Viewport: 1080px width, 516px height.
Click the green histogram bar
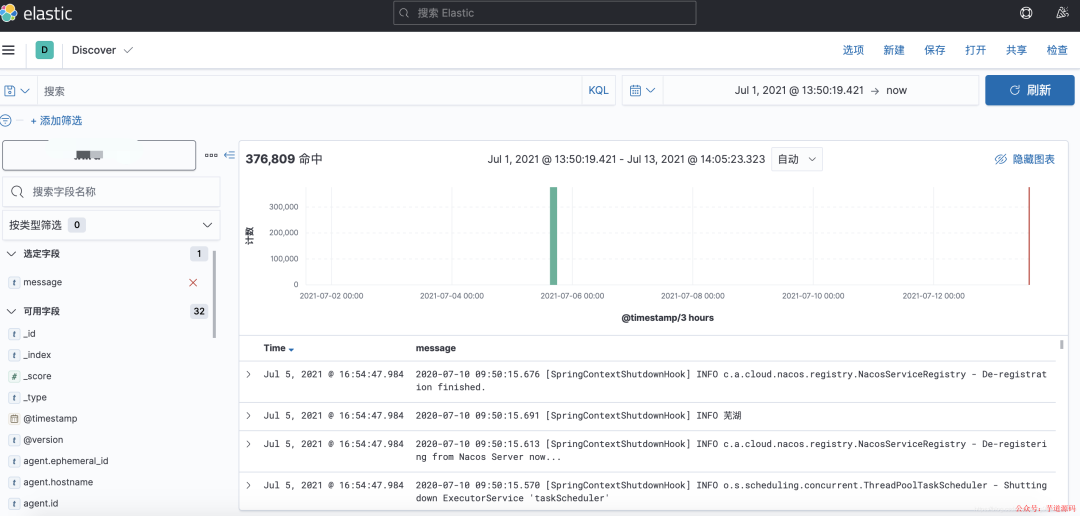point(553,236)
